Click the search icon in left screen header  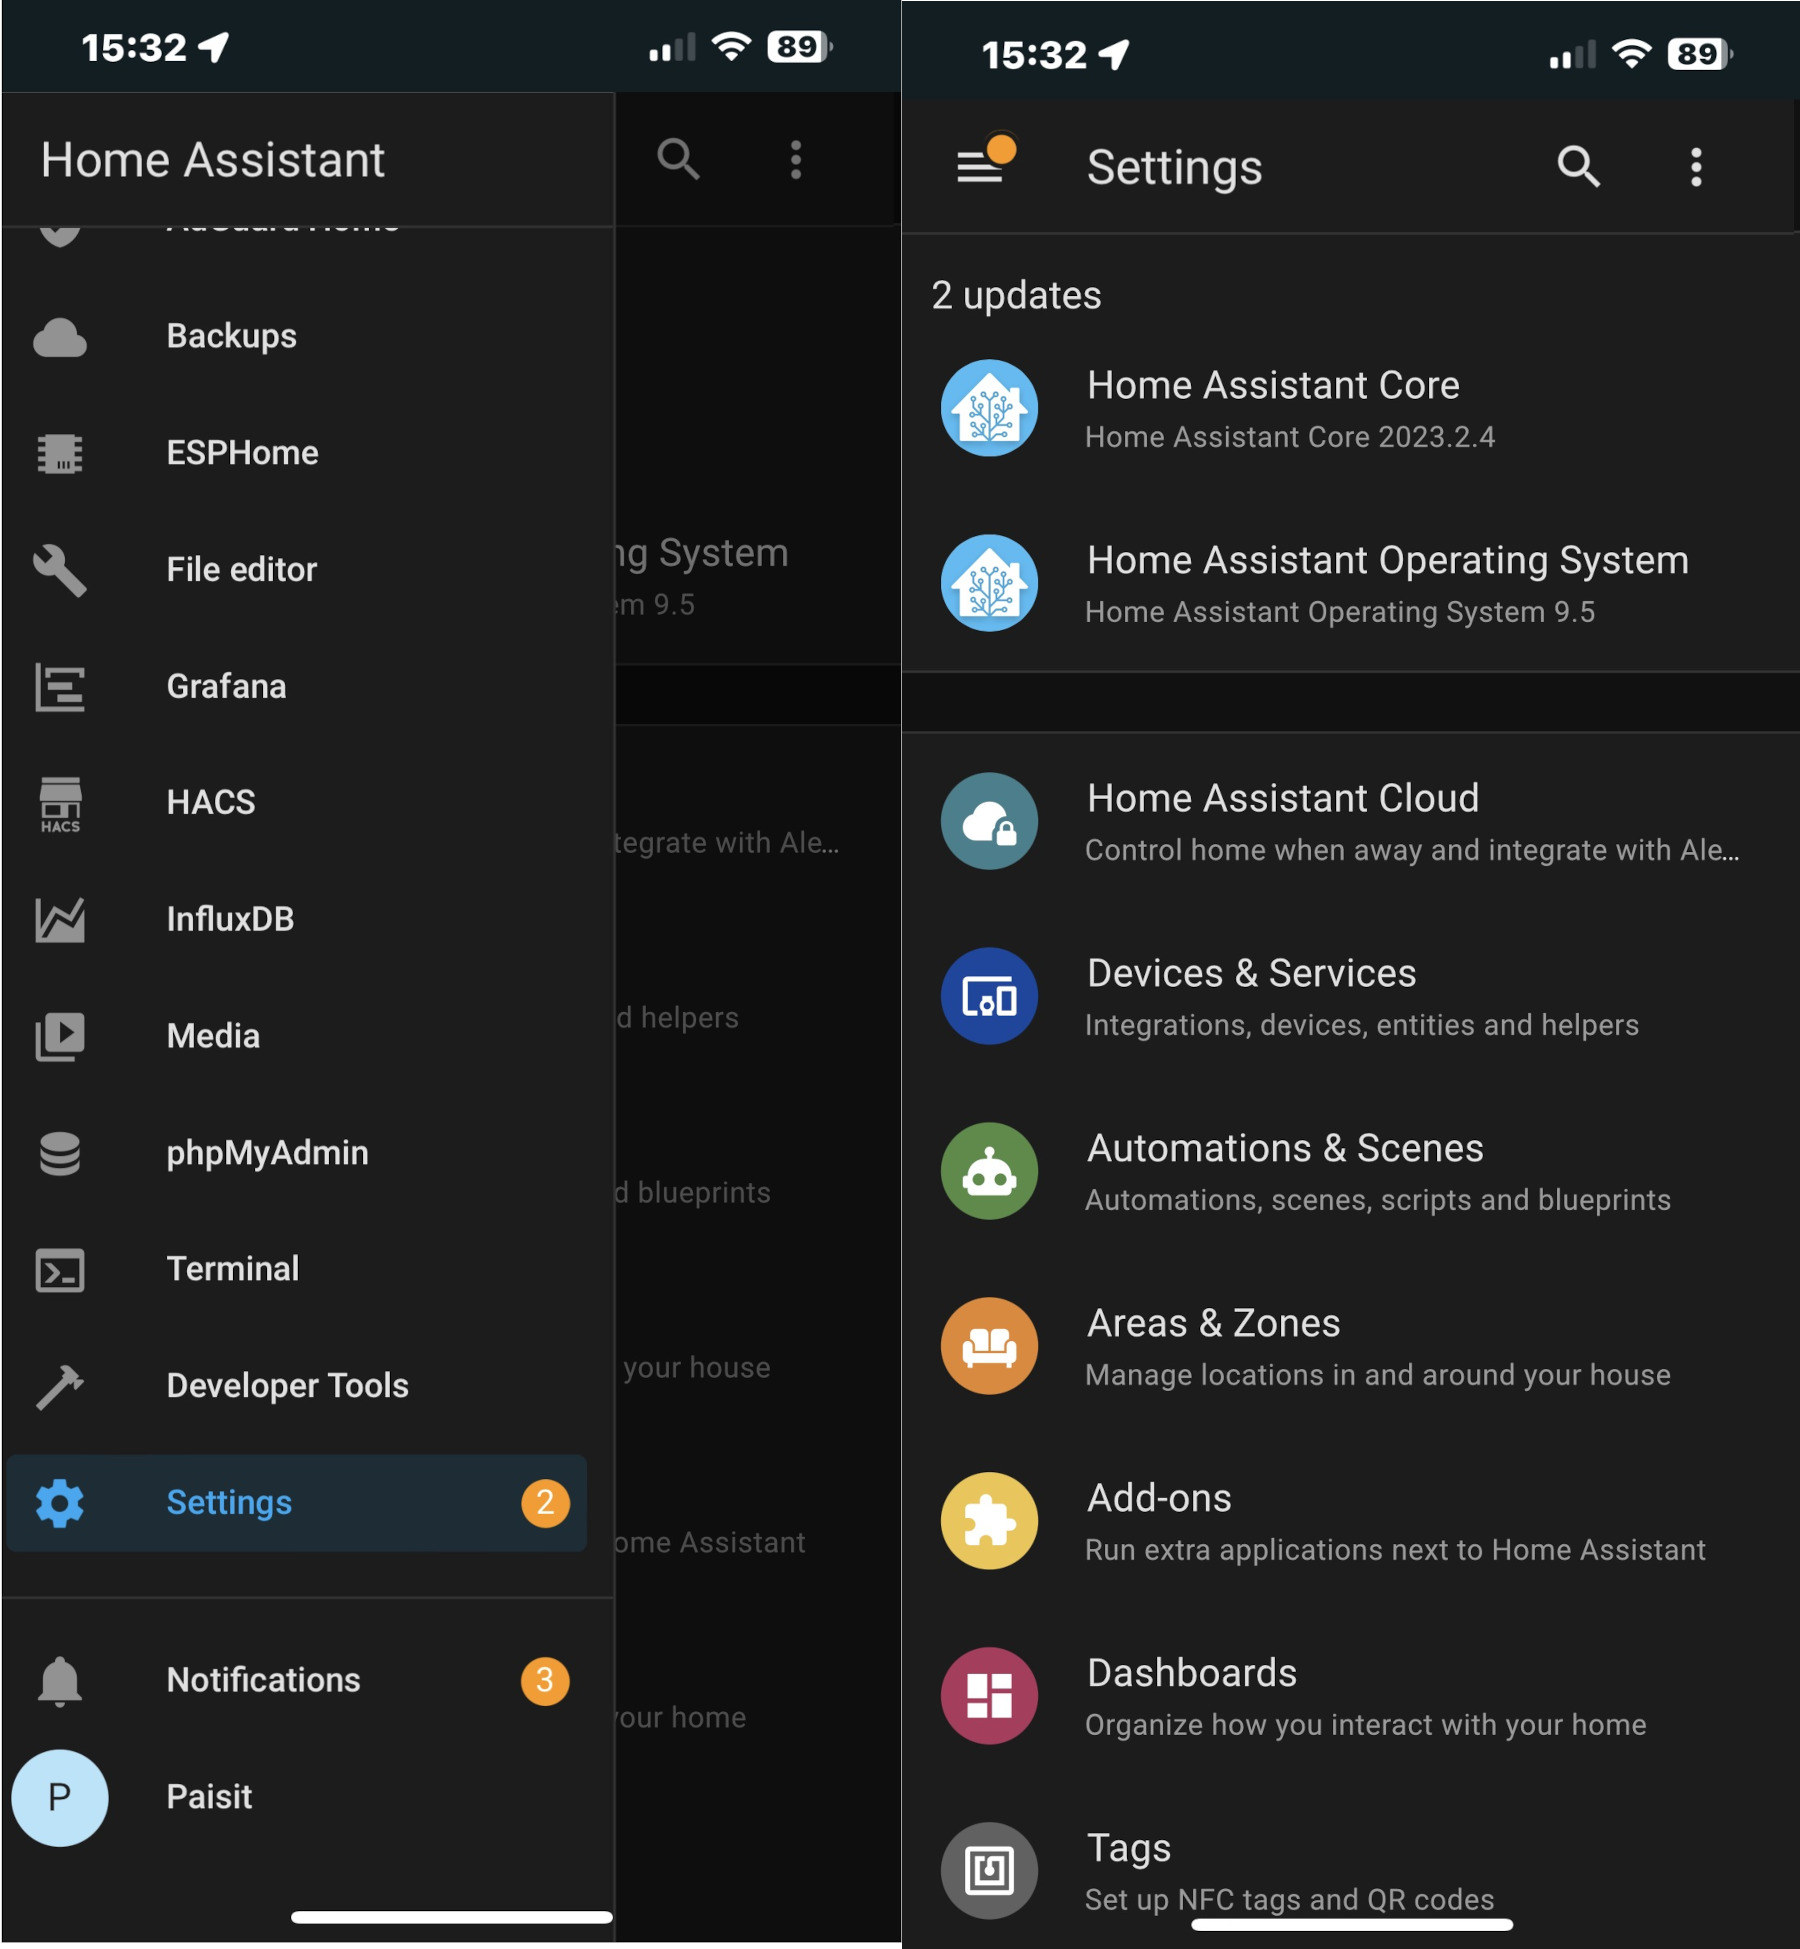[x=678, y=159]
